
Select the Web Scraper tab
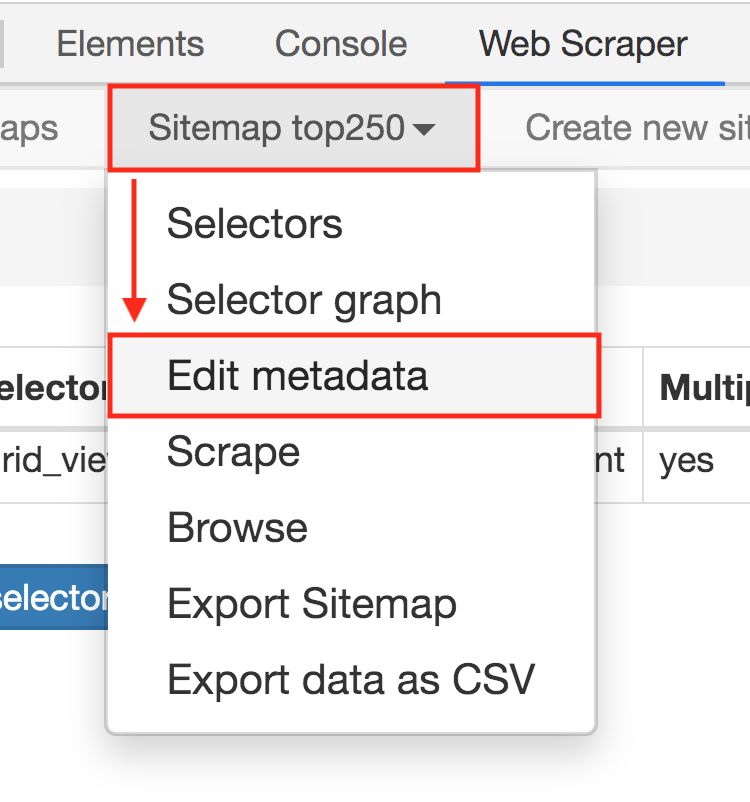click(x=583, y=44)
